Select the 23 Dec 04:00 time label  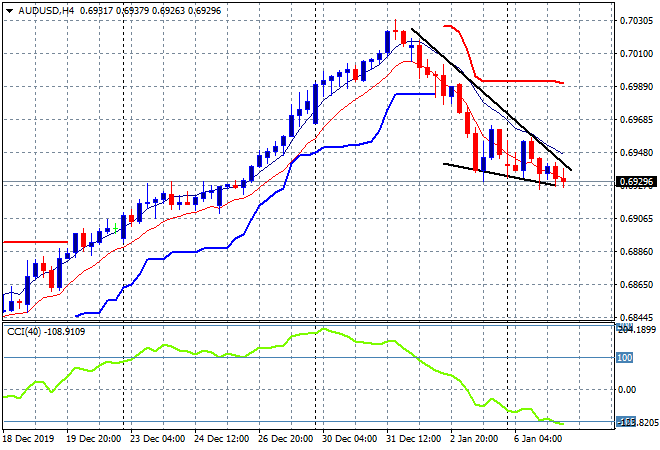click(157, 439)
